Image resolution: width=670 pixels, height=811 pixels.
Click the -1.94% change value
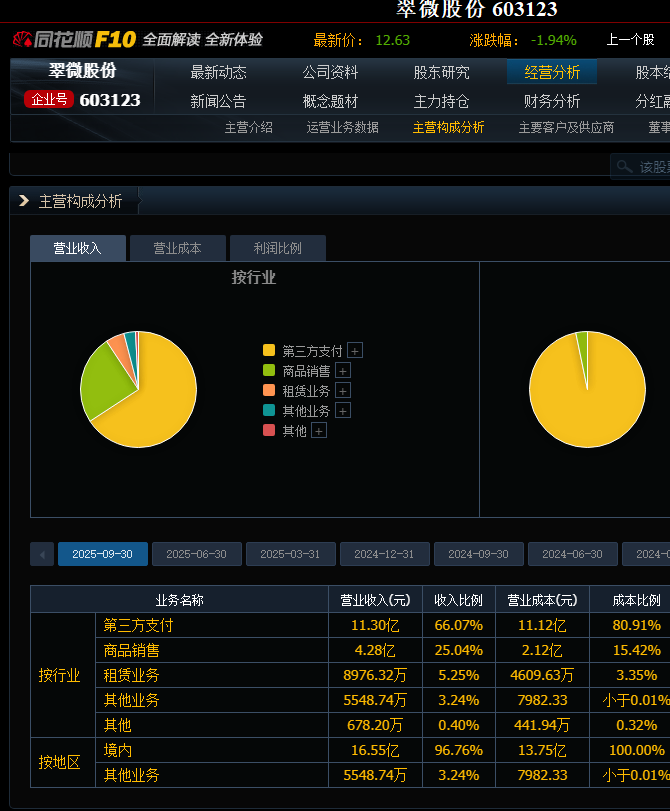tap(554, 40)
